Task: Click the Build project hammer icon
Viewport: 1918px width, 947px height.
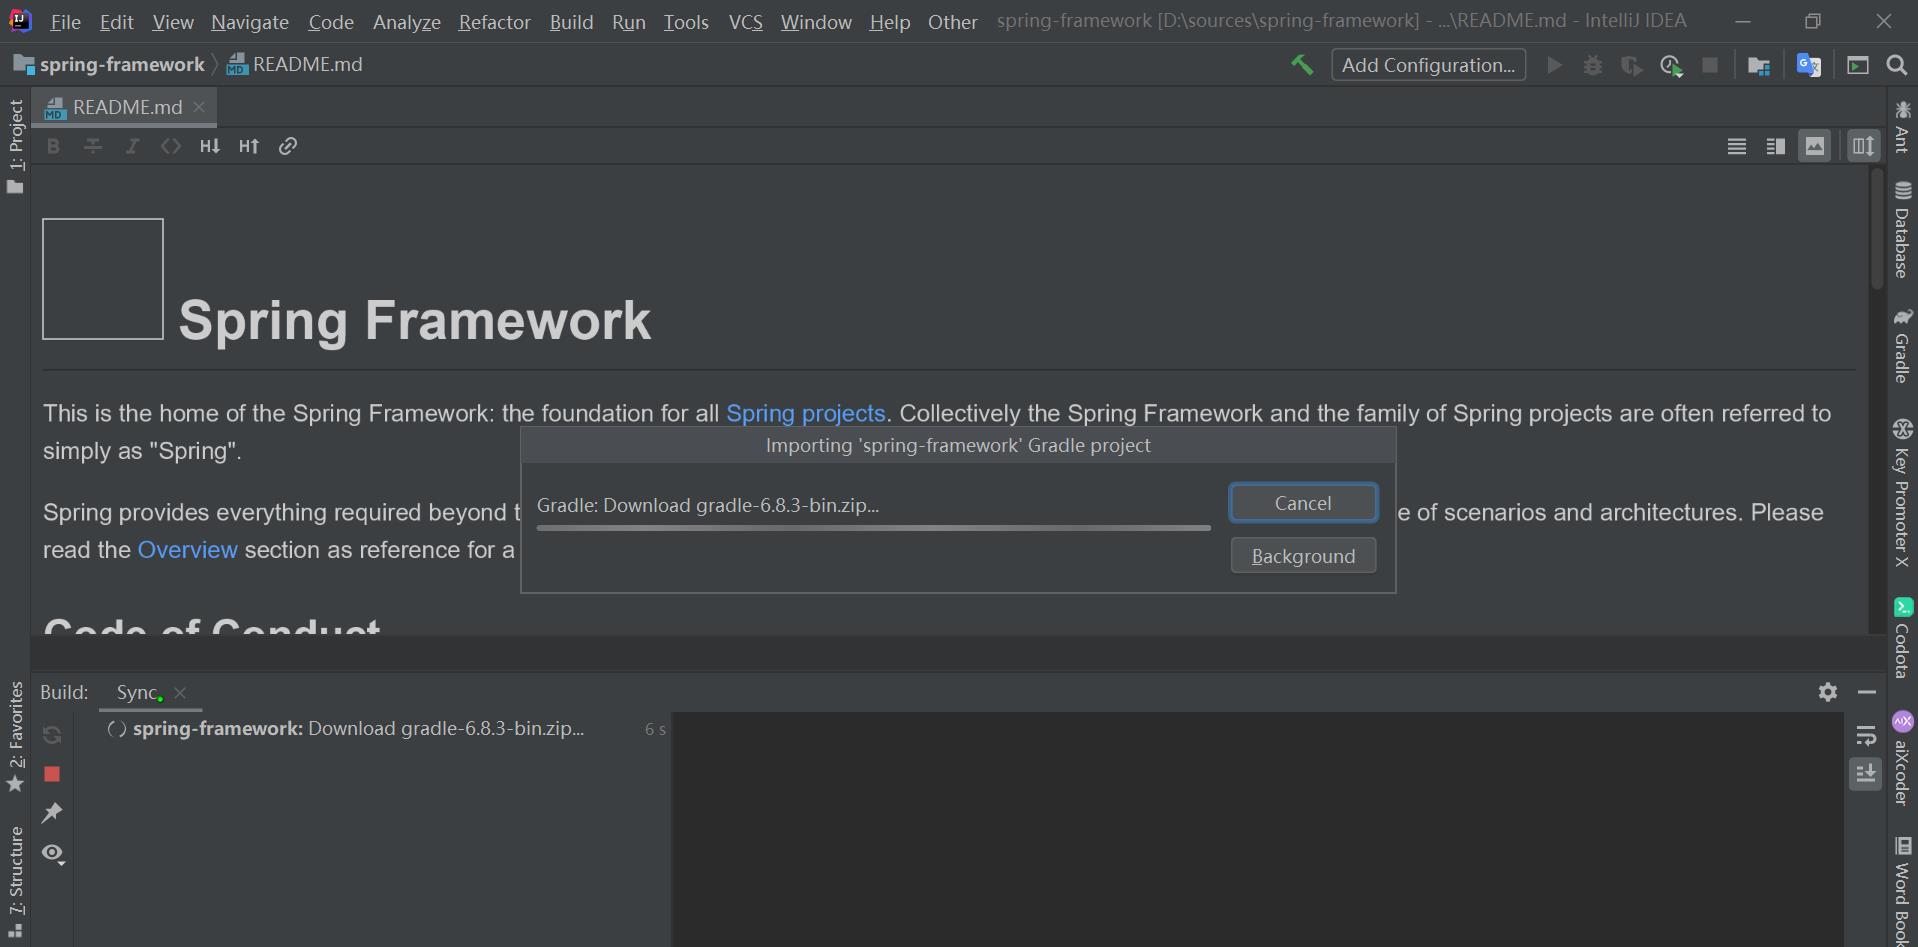Action: click(1302, 65)
